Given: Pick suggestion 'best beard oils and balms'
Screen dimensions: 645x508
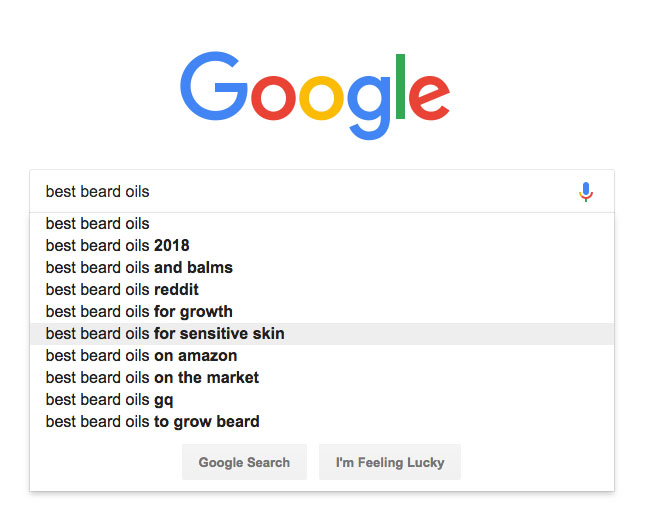Looking at the screenshot, I should point(322,268).
